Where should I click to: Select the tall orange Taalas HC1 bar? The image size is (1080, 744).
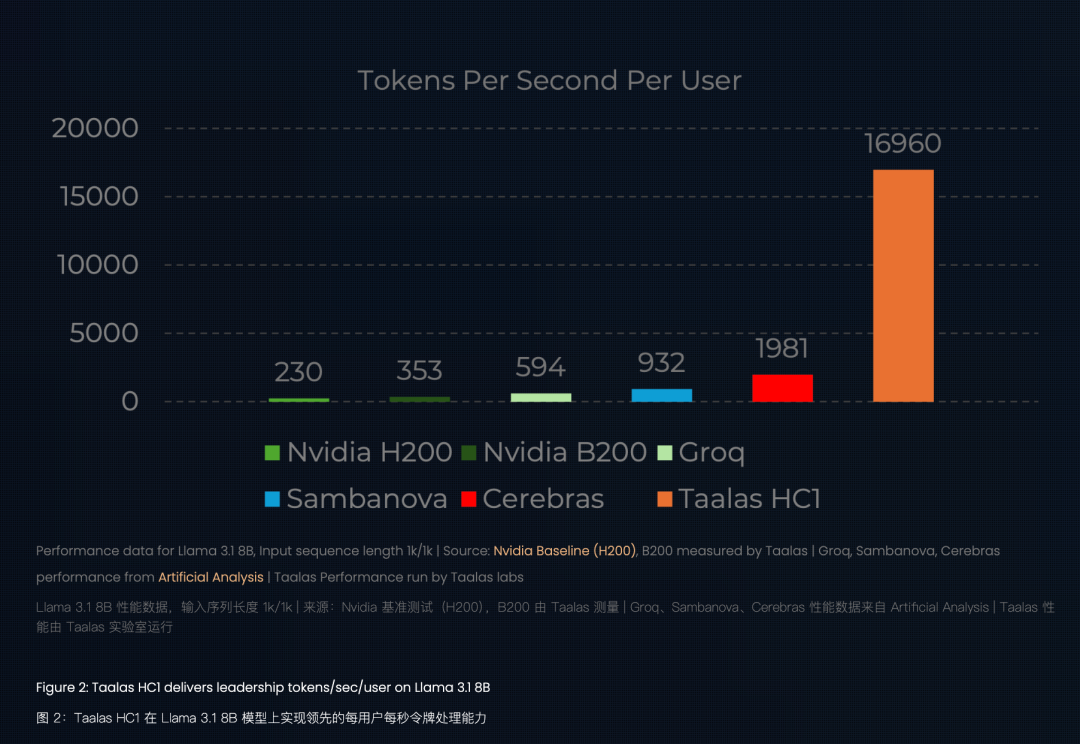click(x=903, y=286)
